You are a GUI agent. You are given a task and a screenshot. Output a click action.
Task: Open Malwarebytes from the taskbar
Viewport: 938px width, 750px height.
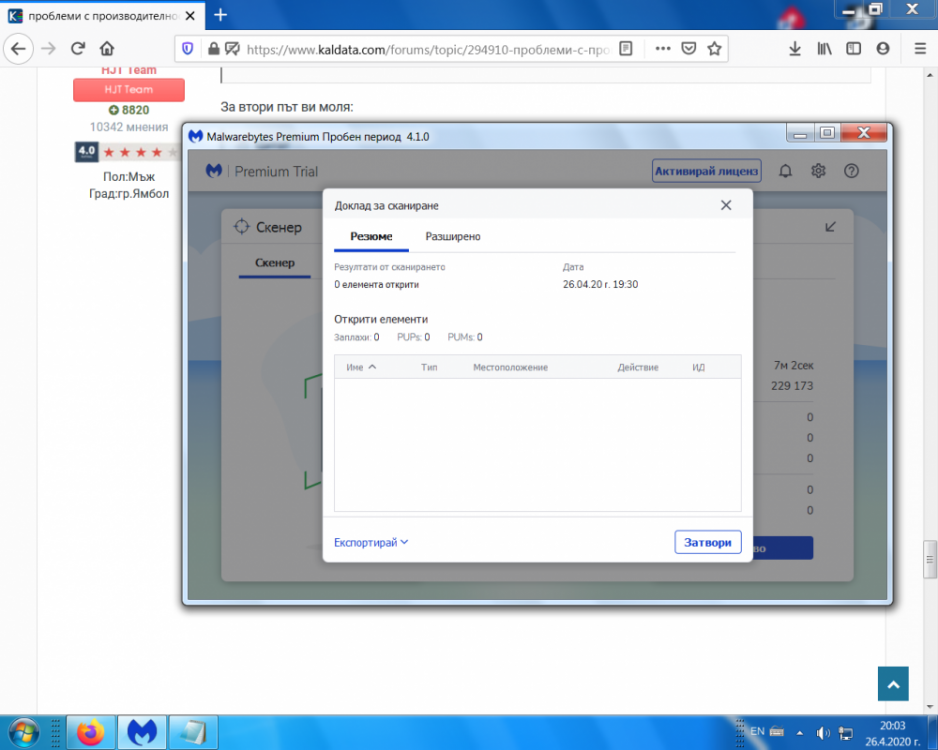[142, 732]
